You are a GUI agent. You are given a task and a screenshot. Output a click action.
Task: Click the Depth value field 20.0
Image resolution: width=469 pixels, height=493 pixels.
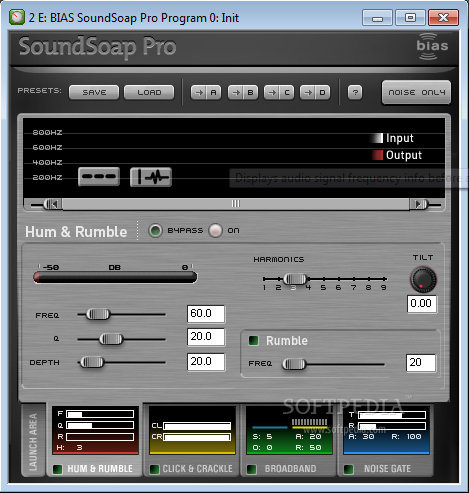(x=206, y=362)
